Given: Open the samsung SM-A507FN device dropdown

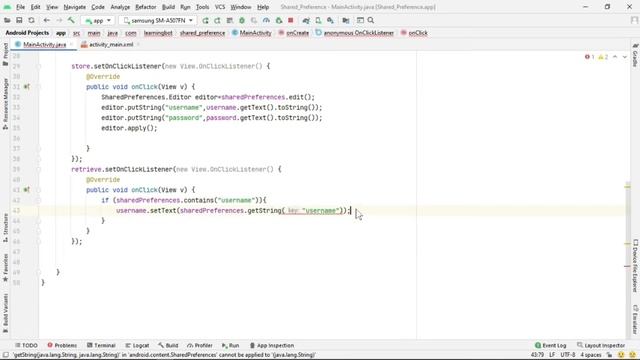Looking at the screenshot, I should (x=158, y=20).
